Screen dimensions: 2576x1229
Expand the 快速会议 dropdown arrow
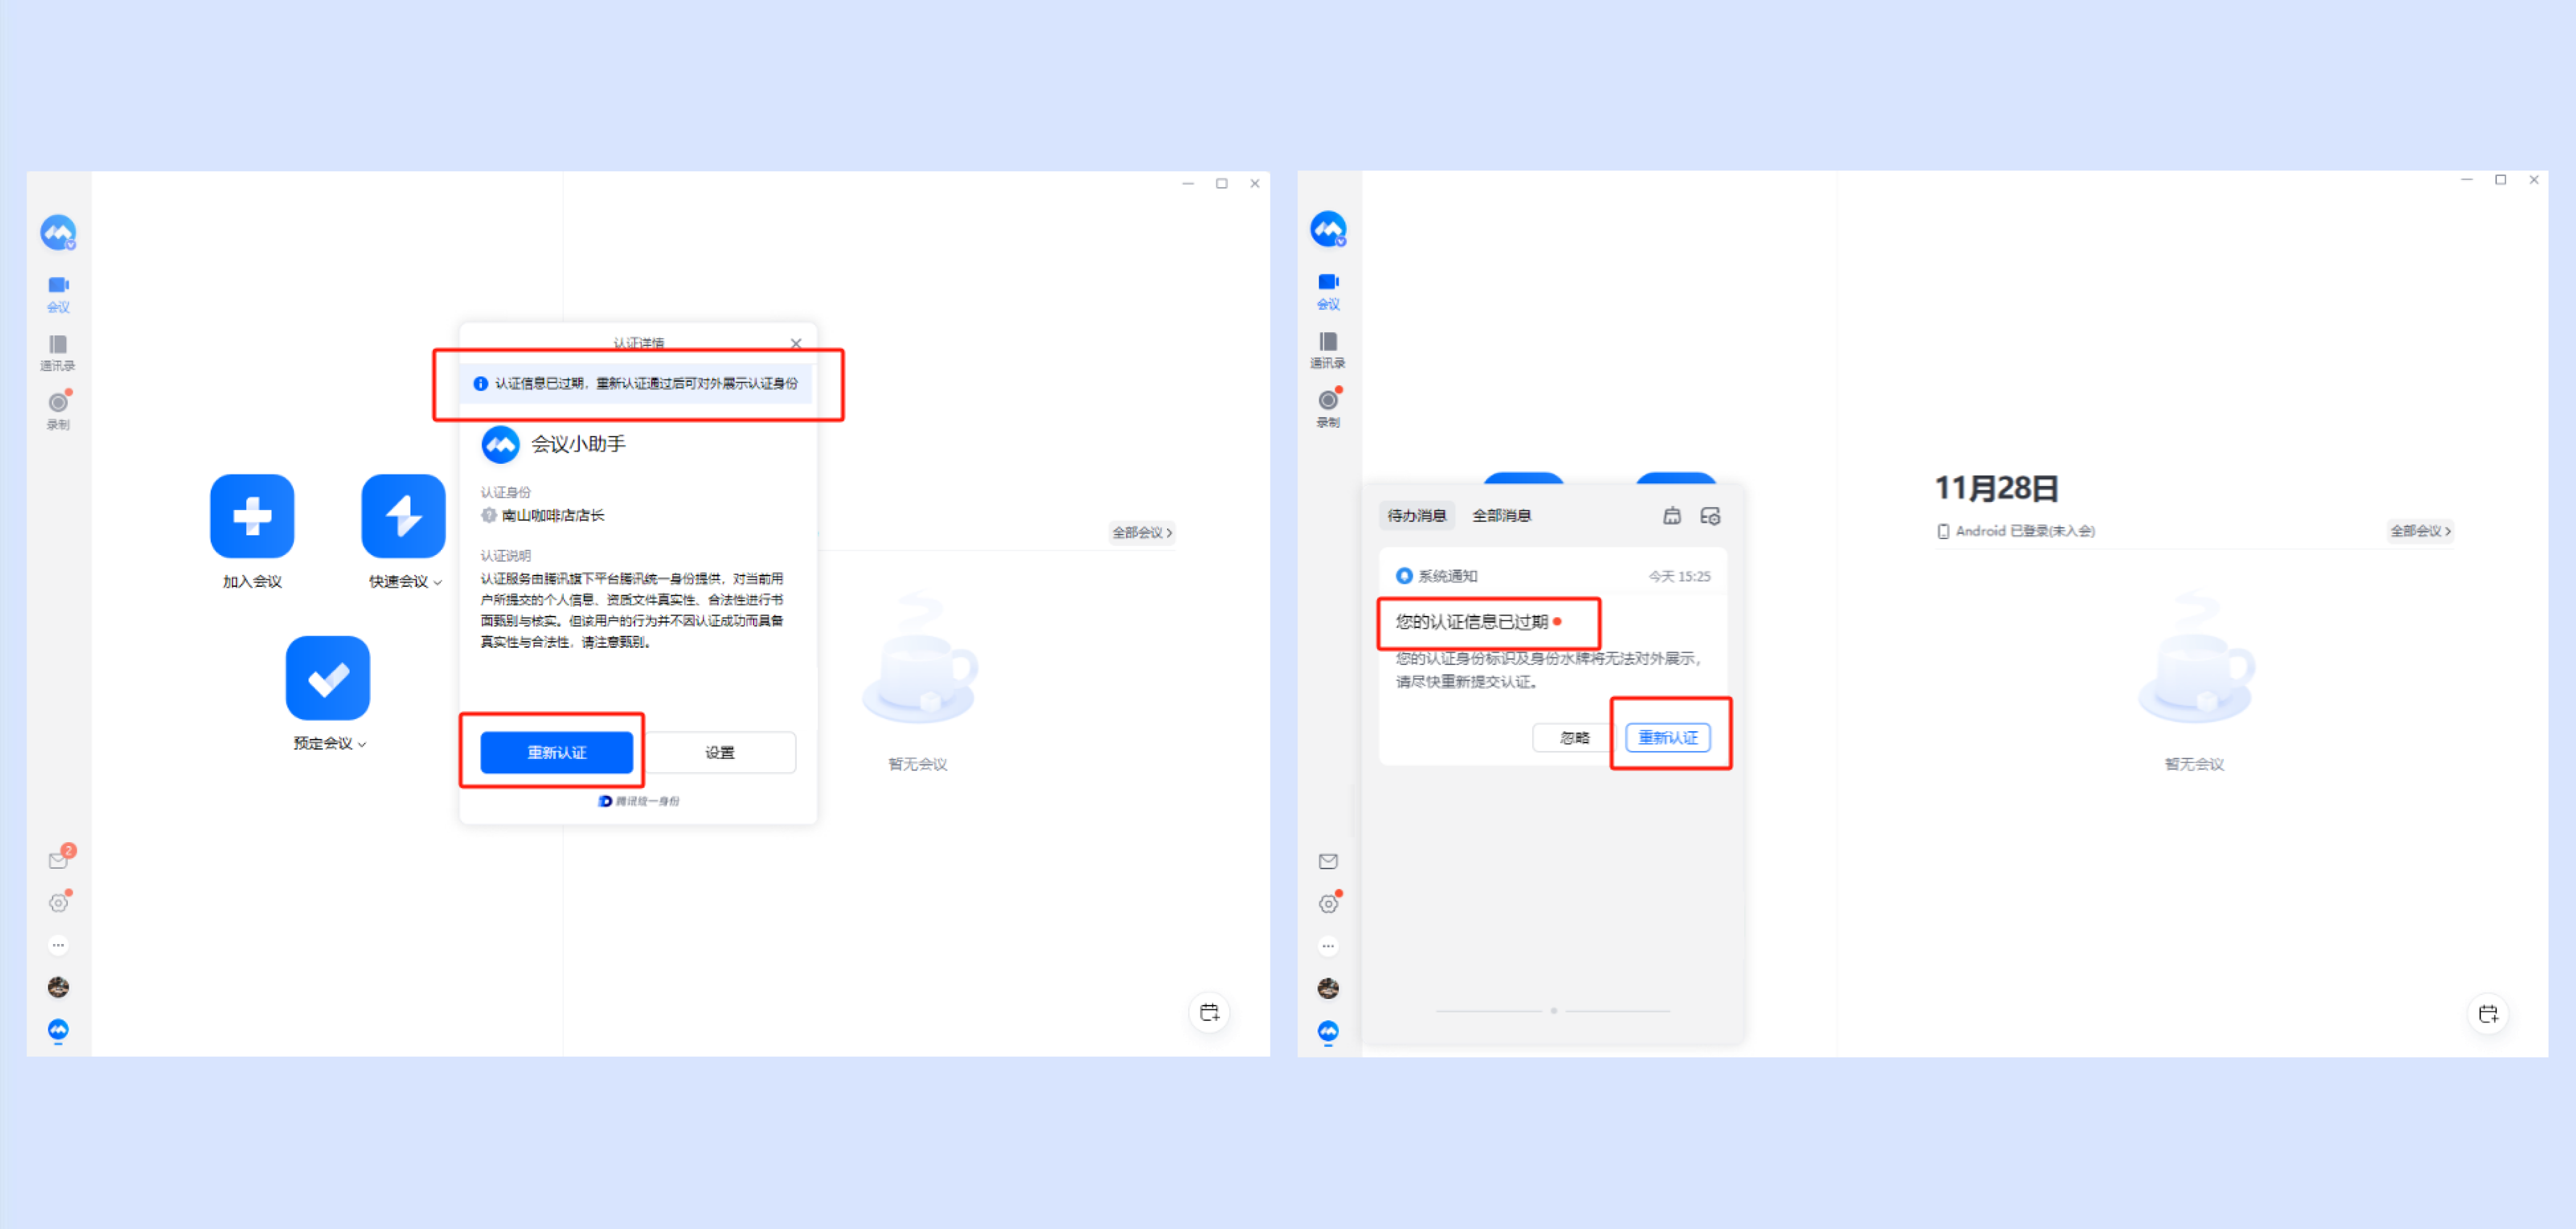[x=438, y=582]
